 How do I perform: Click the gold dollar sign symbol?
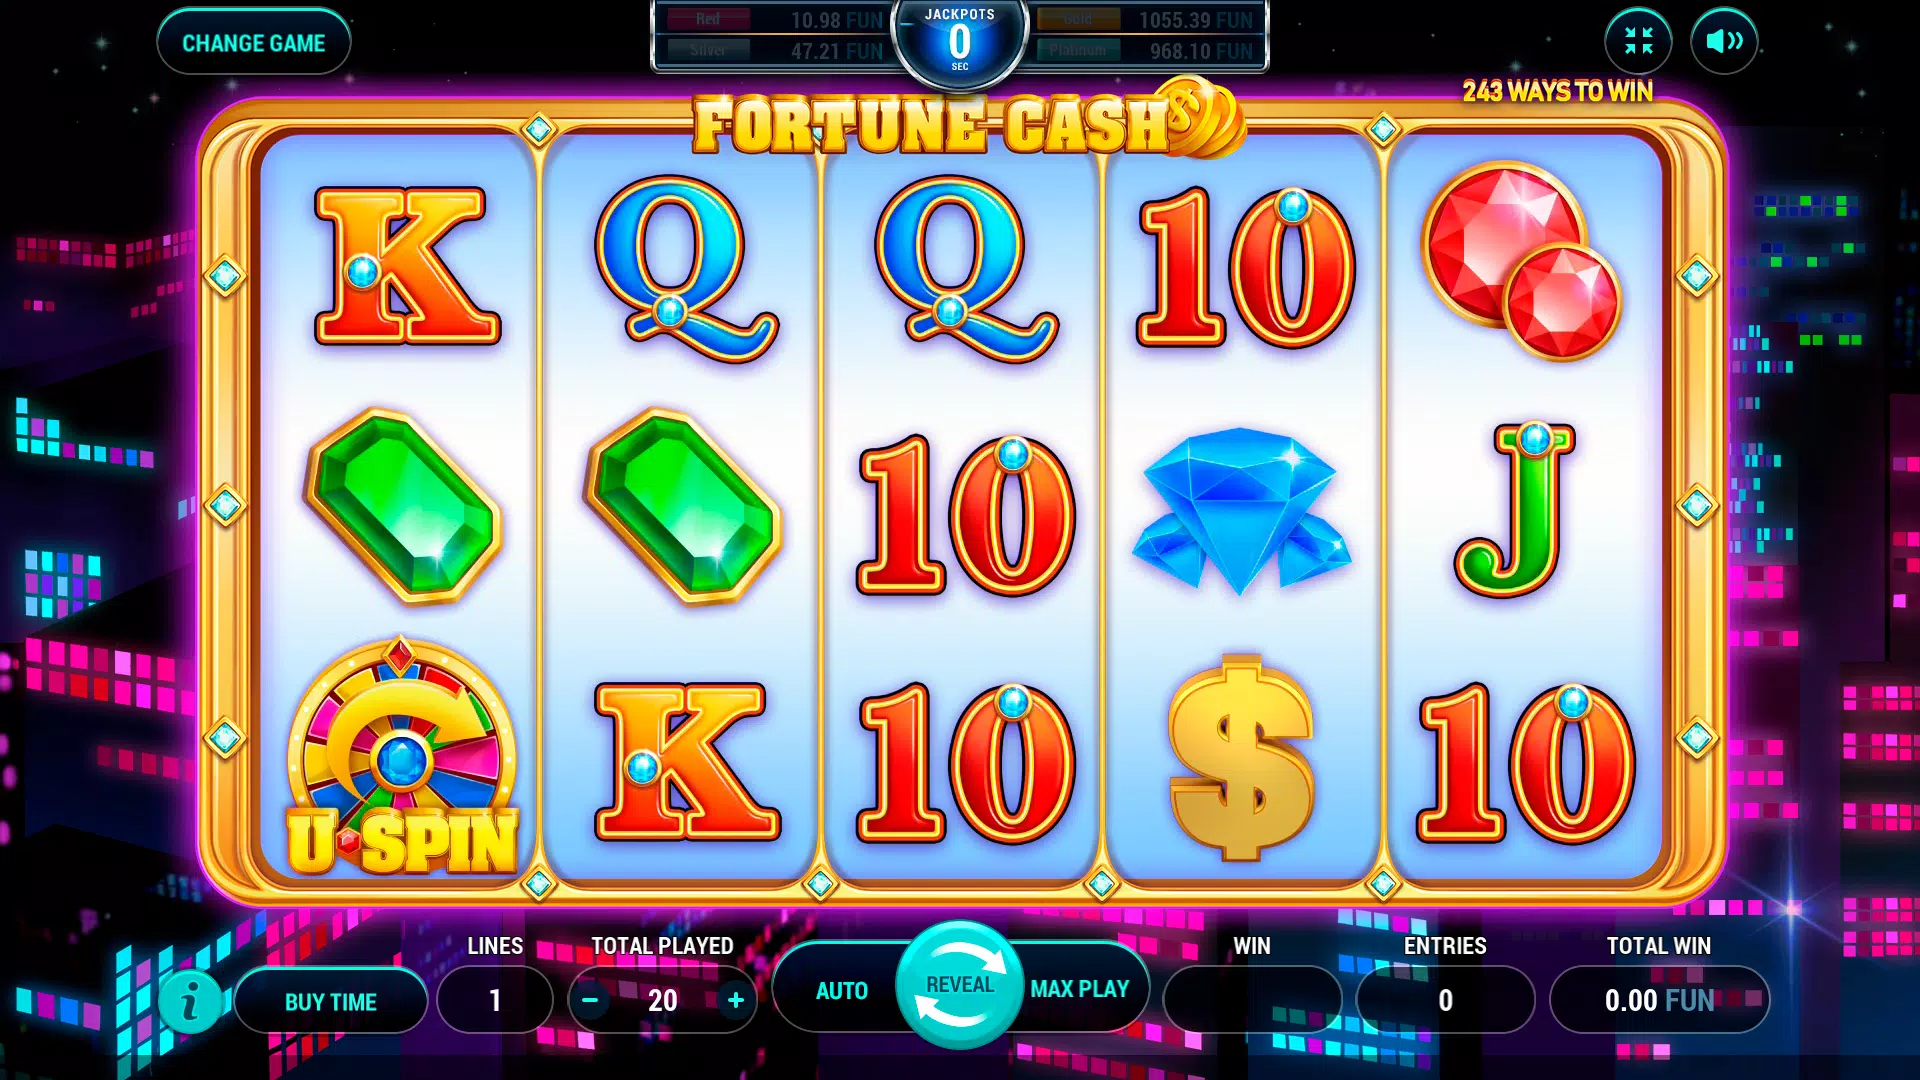coord(1241,759)
